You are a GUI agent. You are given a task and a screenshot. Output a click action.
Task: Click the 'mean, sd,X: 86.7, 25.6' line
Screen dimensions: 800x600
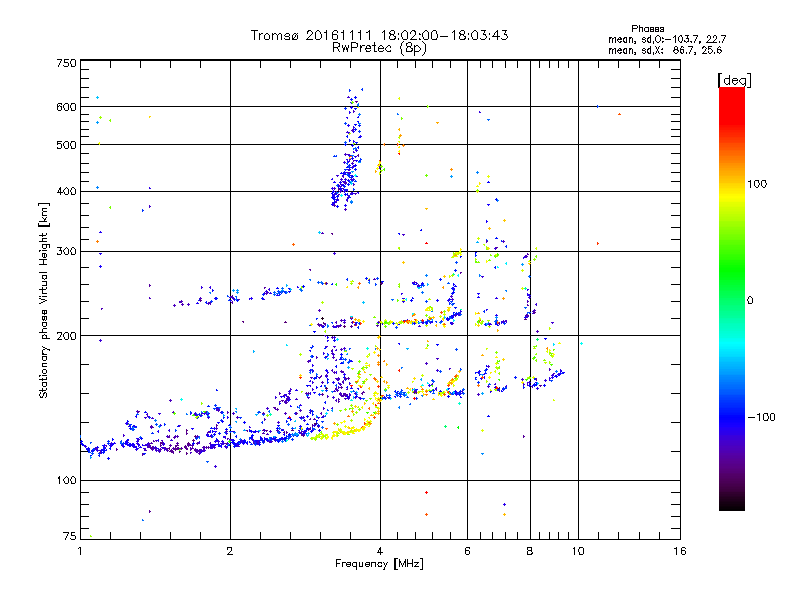(665, 50)
